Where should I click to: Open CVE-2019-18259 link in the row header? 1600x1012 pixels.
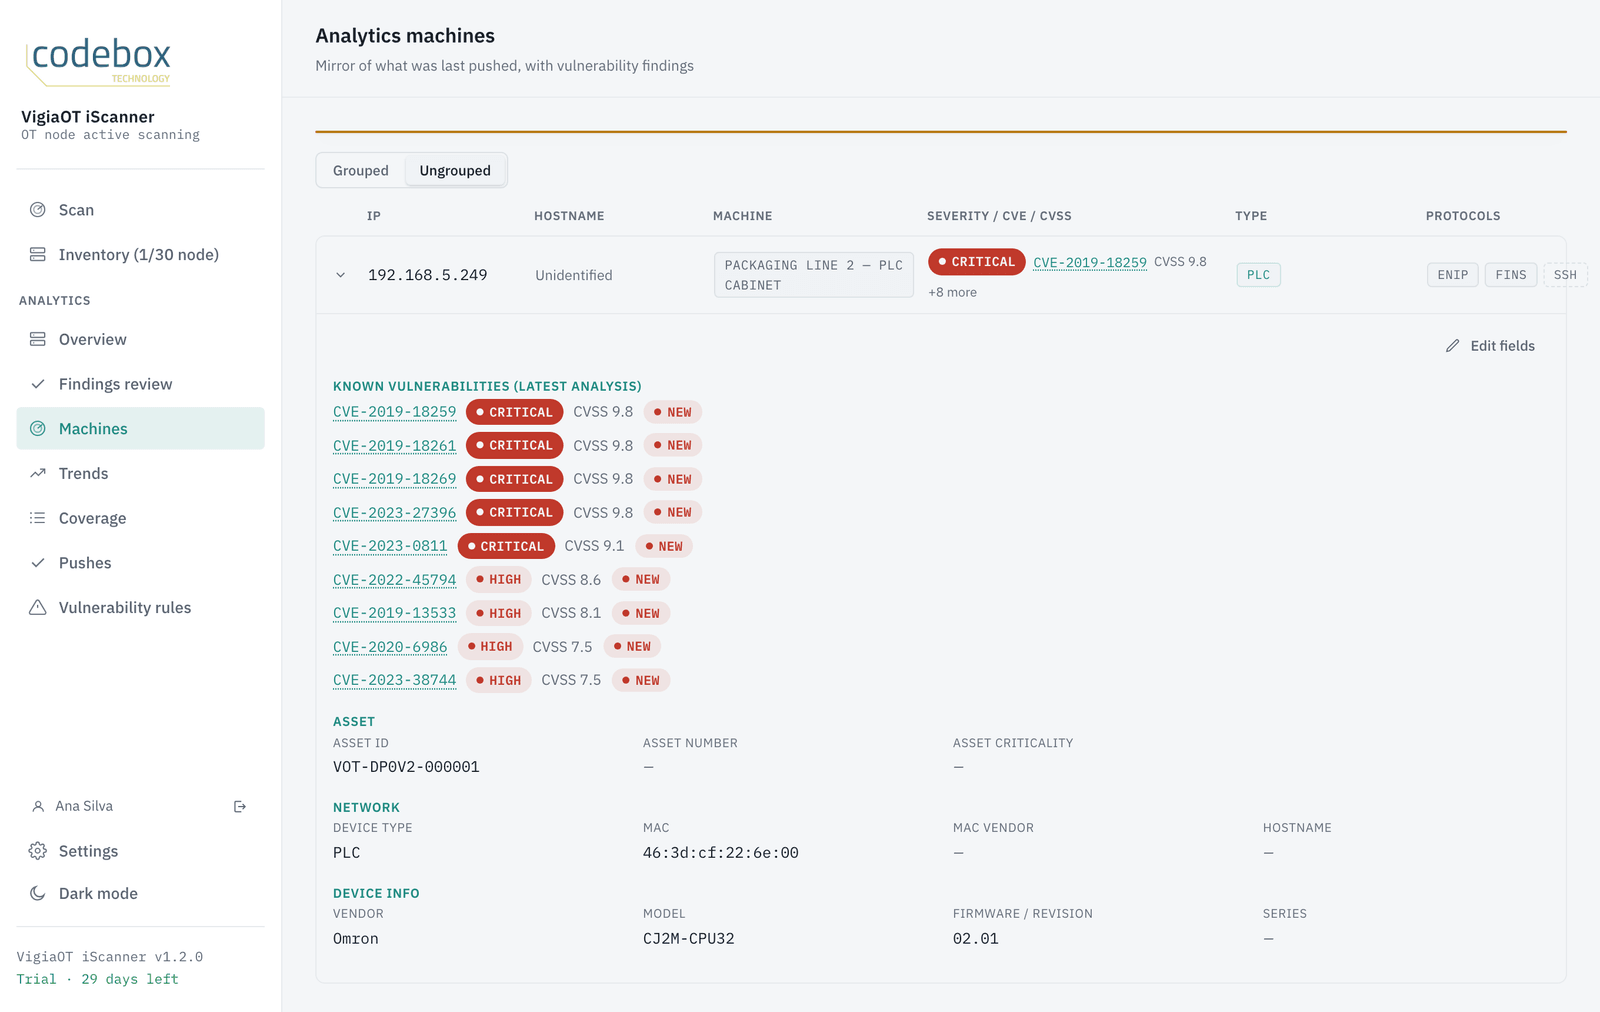tap(1090, 262)
